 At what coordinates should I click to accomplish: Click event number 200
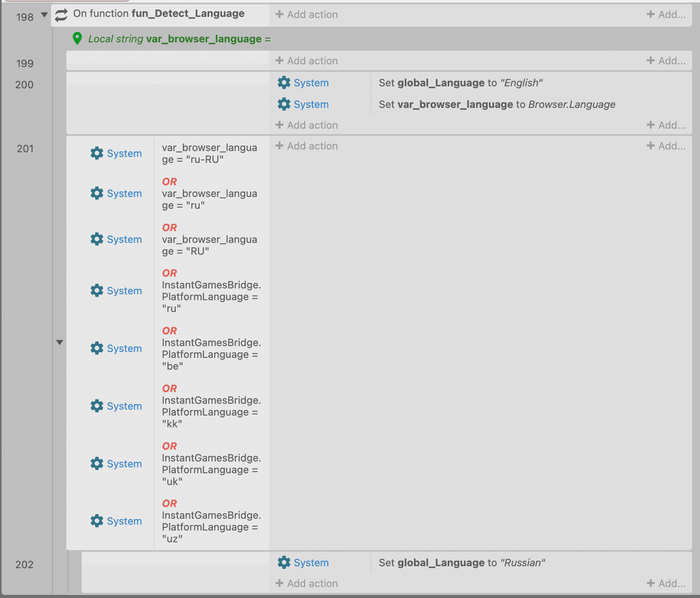click(x=25, y=84)
